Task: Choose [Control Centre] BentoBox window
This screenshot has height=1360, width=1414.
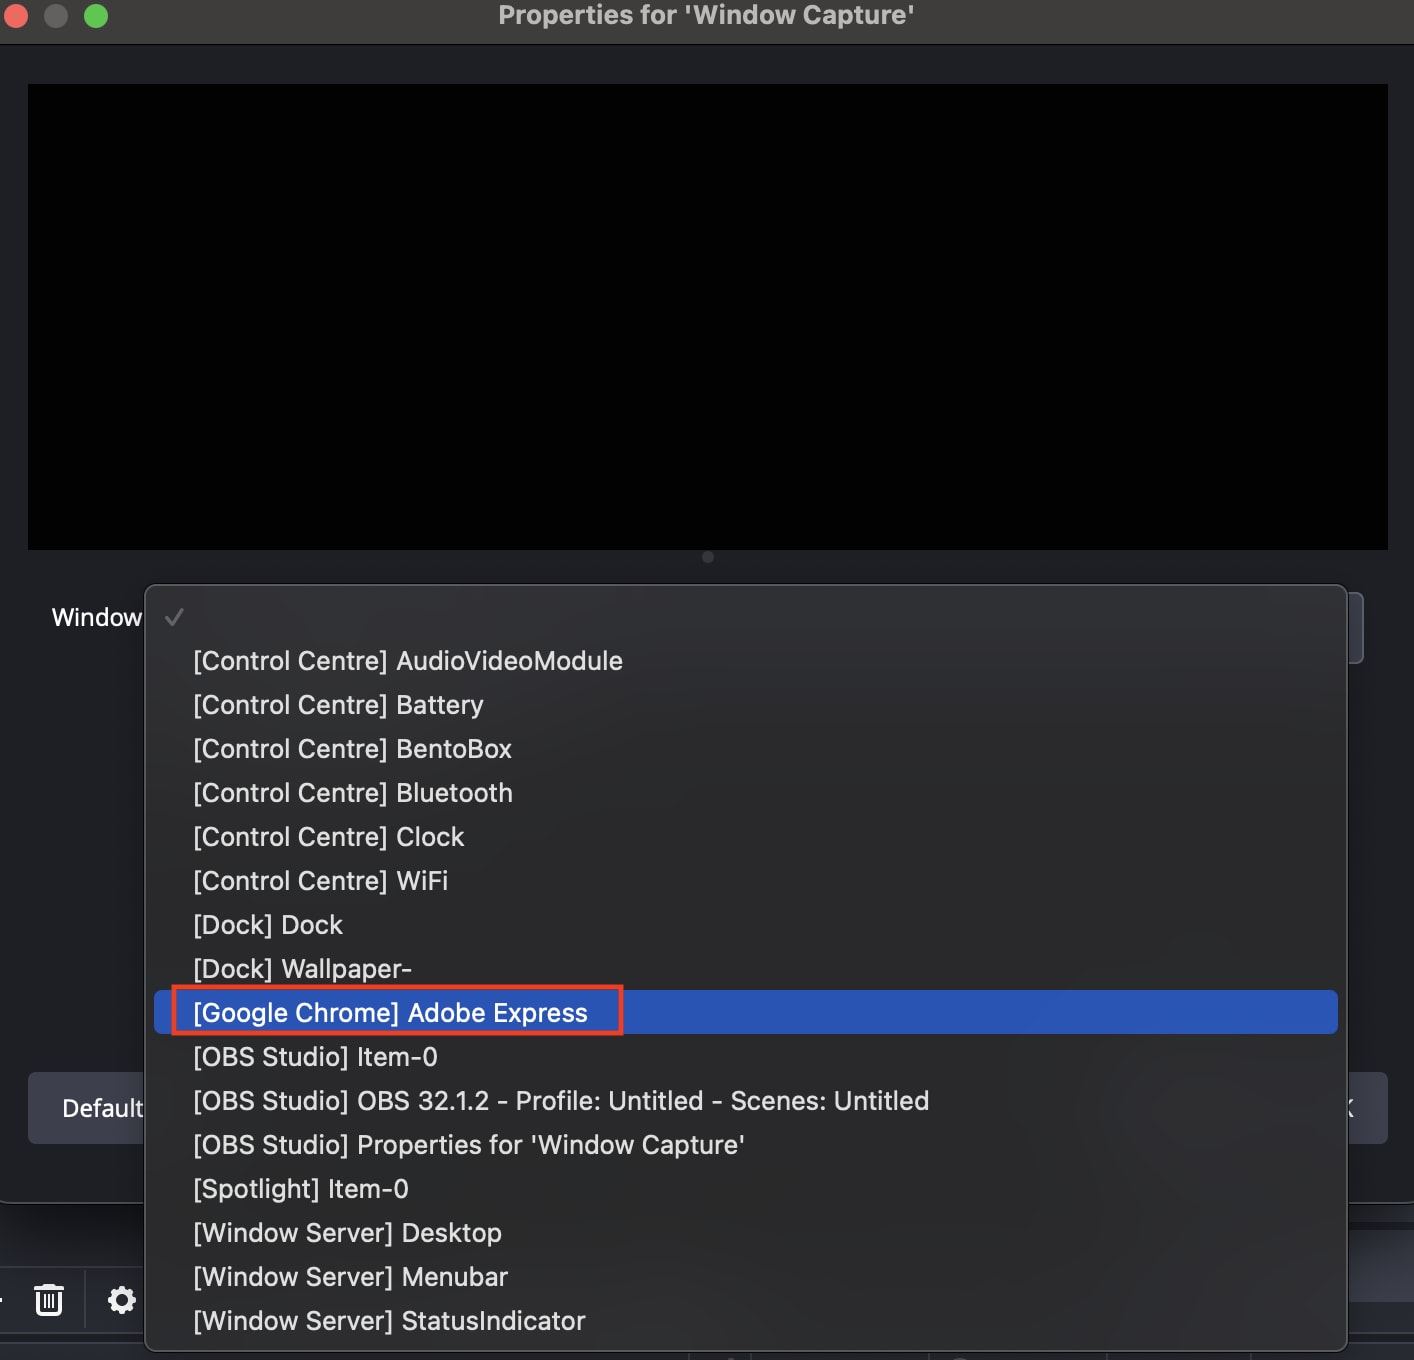Action: [746, 749]
